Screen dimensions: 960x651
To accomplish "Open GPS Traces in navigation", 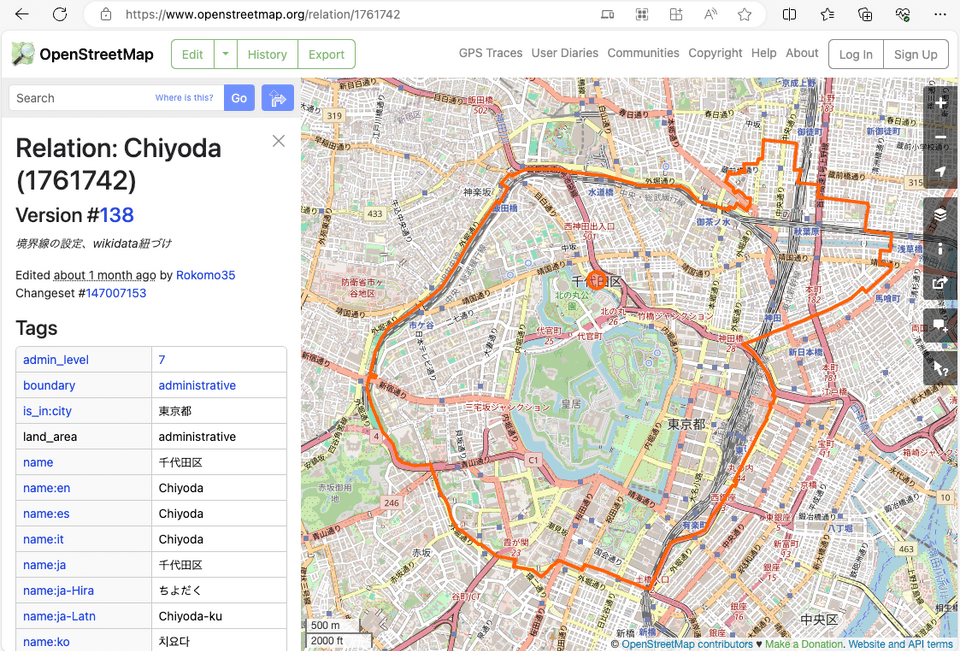I will point(490,53).
